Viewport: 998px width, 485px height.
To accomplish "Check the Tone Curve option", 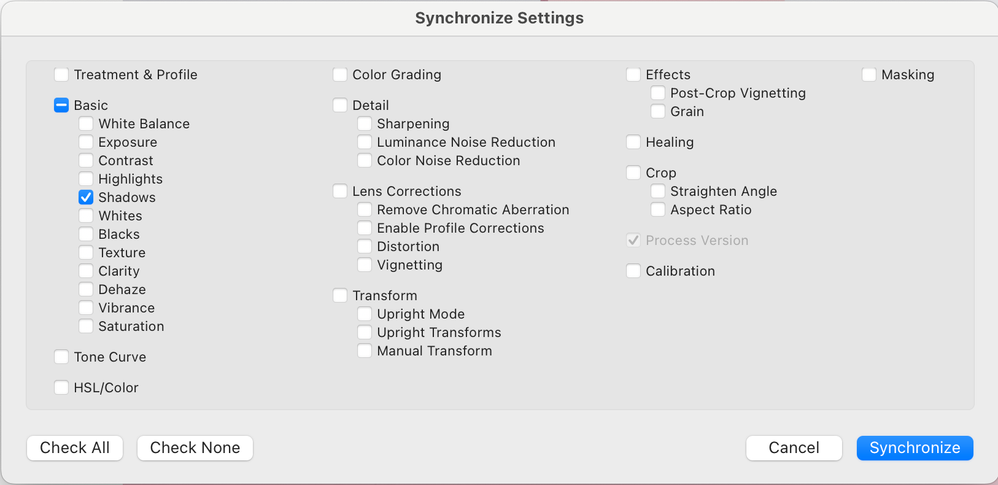I will (x=62, y=357).
